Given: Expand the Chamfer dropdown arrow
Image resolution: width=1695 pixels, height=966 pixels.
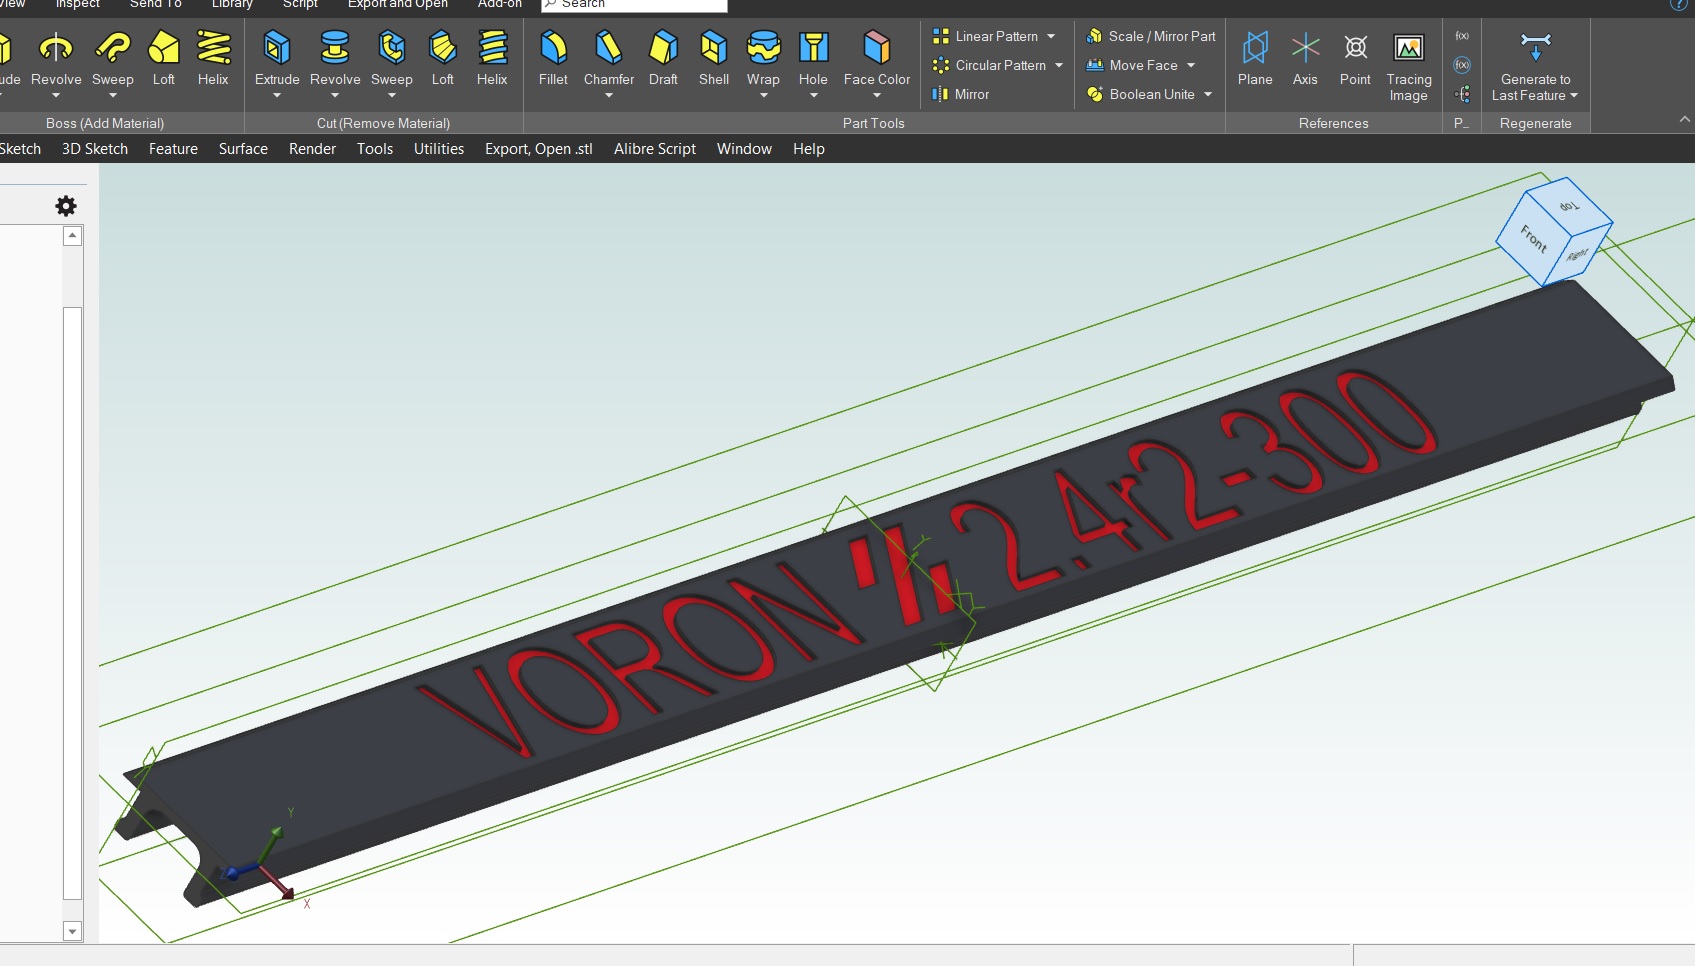Looking at the screenshot, I should [608, 94].
